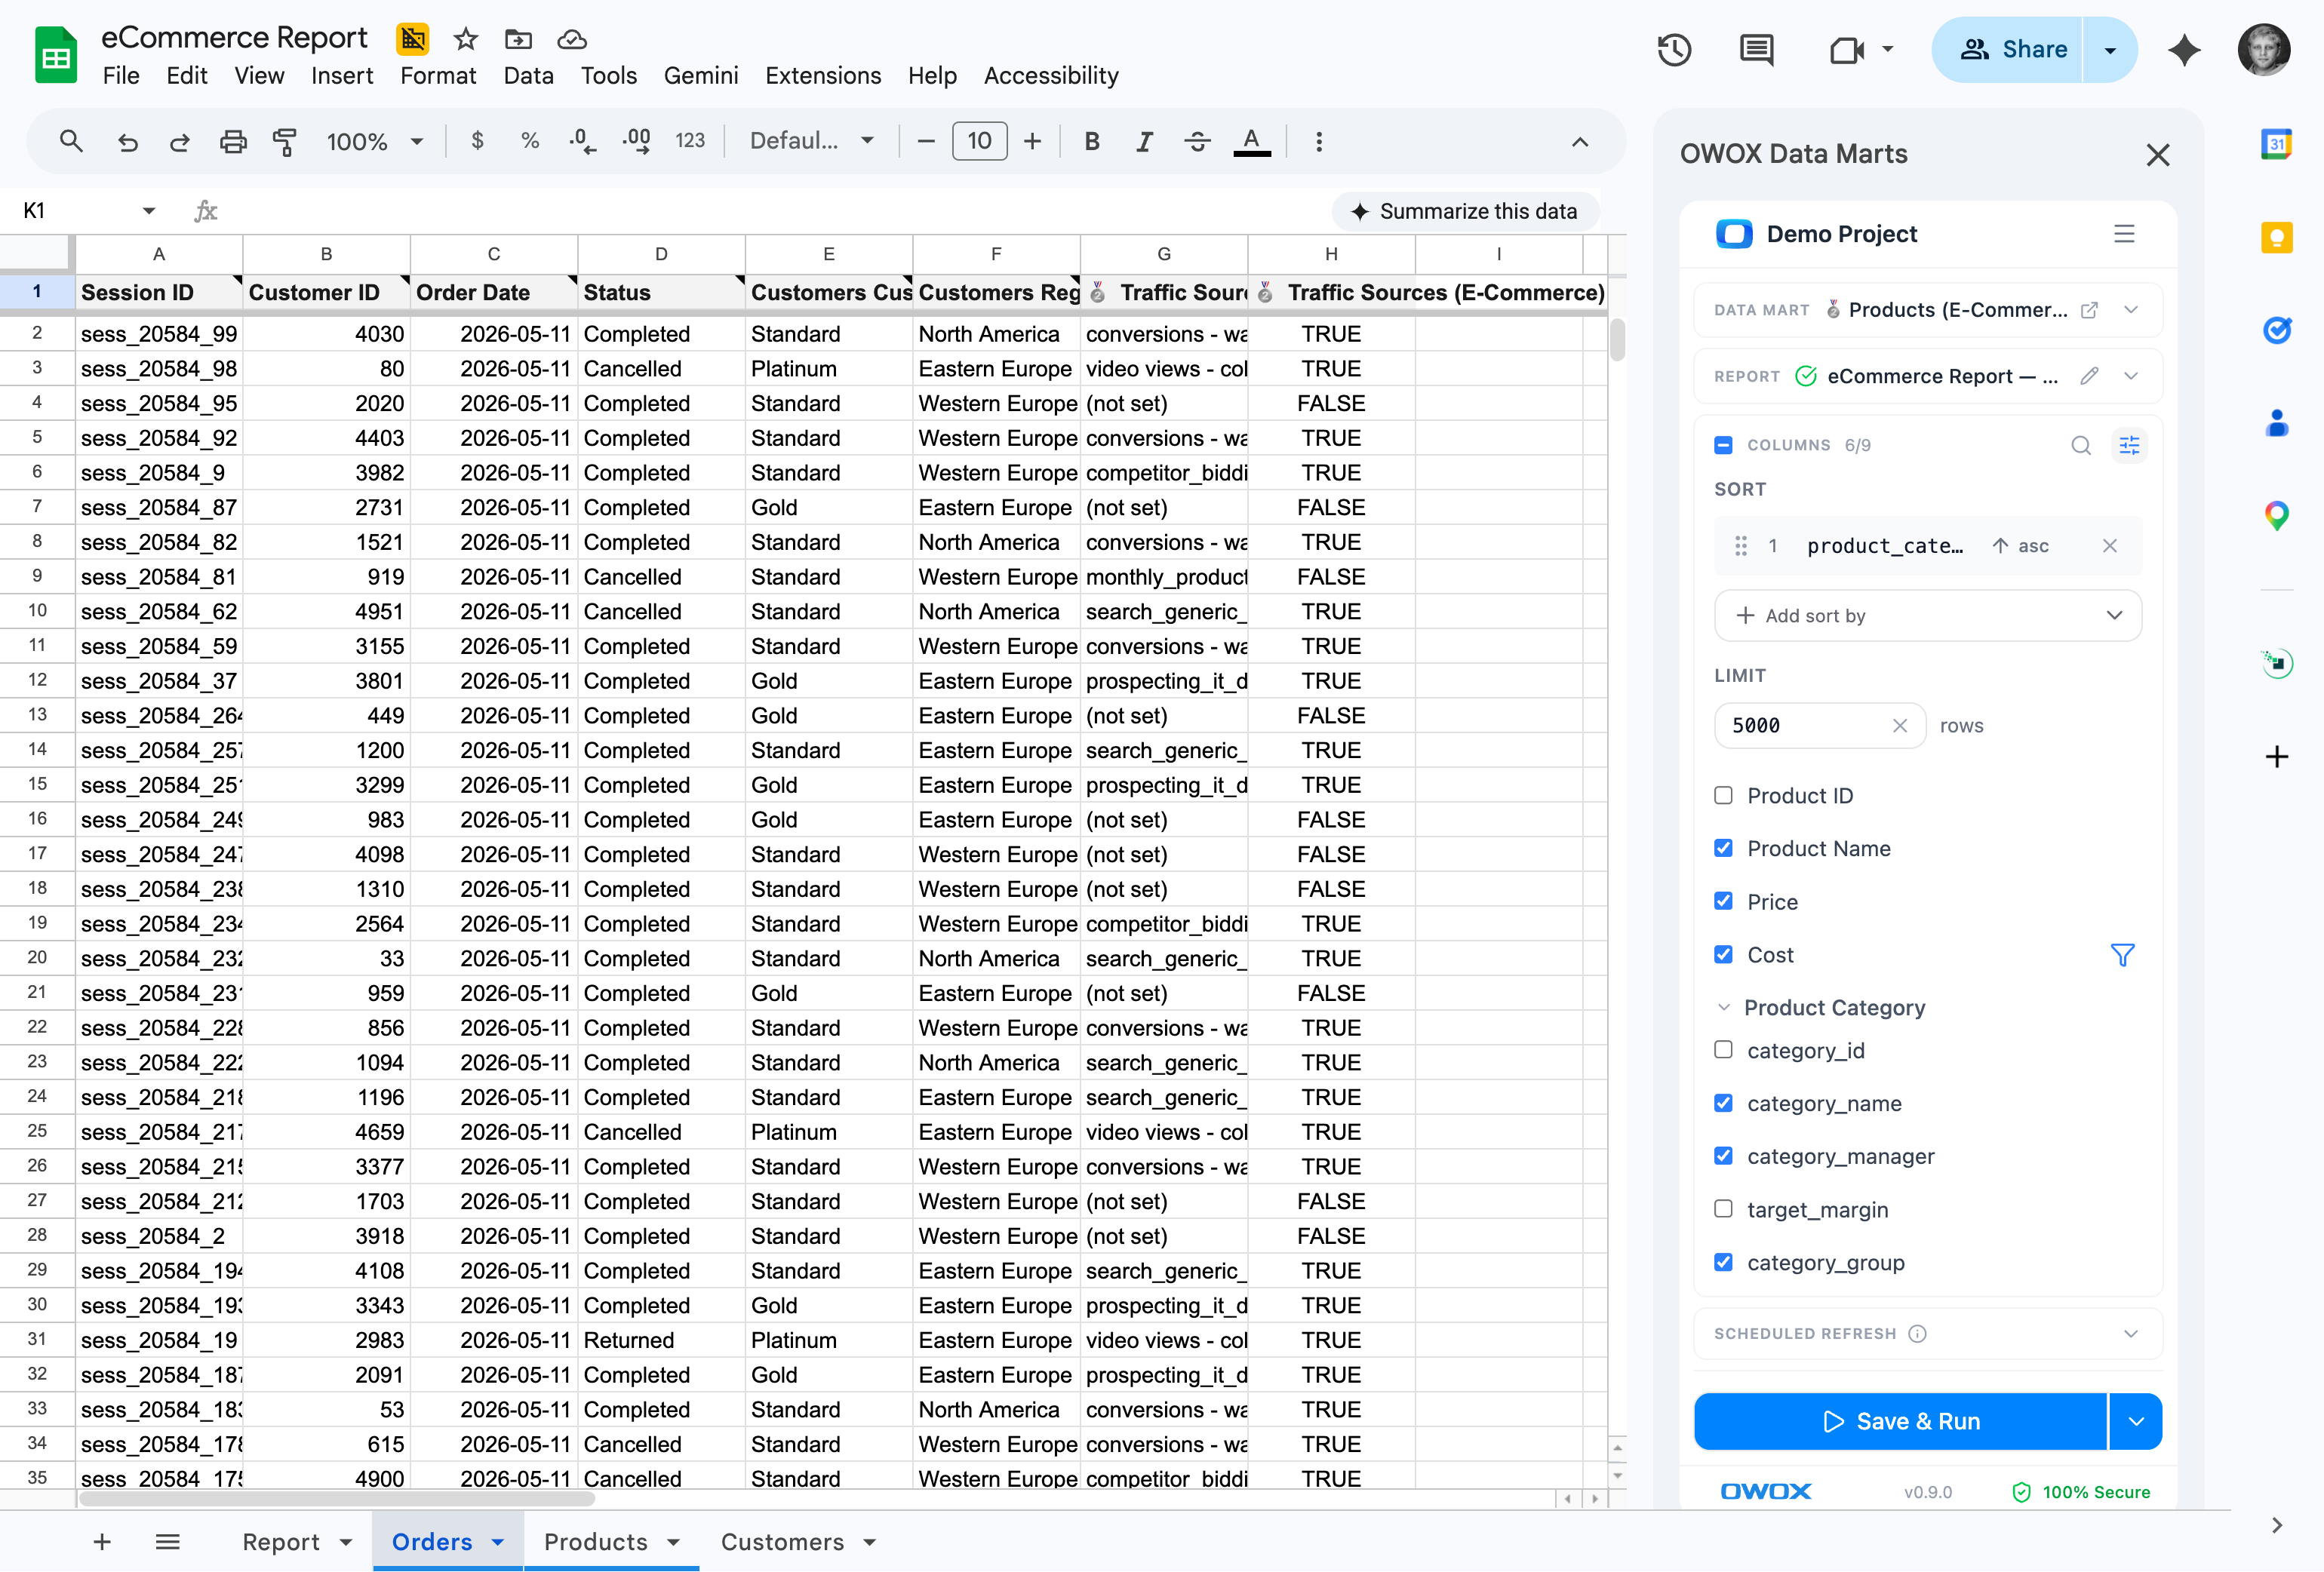Click the undo arrow in toolbar
The width and height of the screenshot is (2324, 1572).
[127, 141]
